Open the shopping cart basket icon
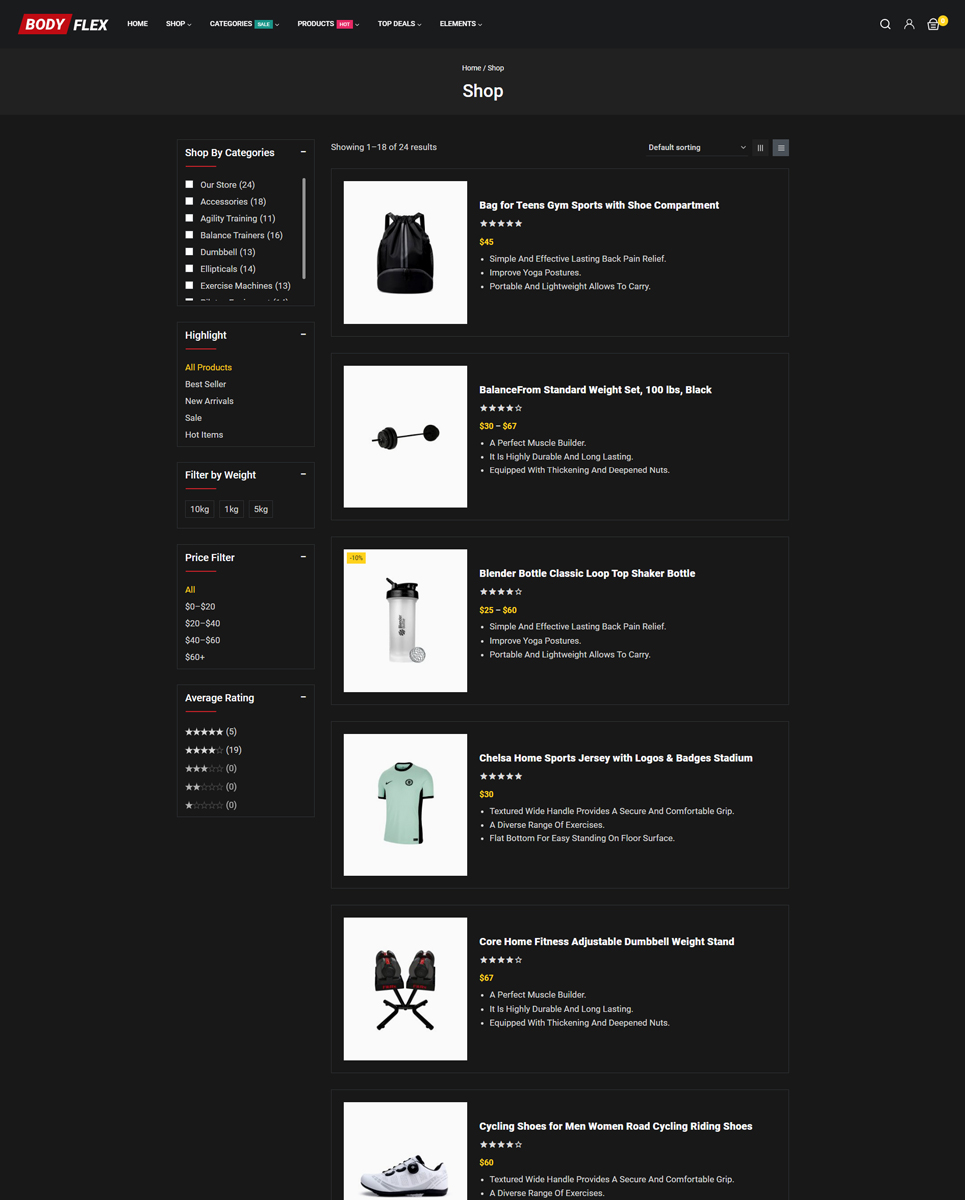The height and width of the screenshot is (1200, 965). tap(934, 24)
